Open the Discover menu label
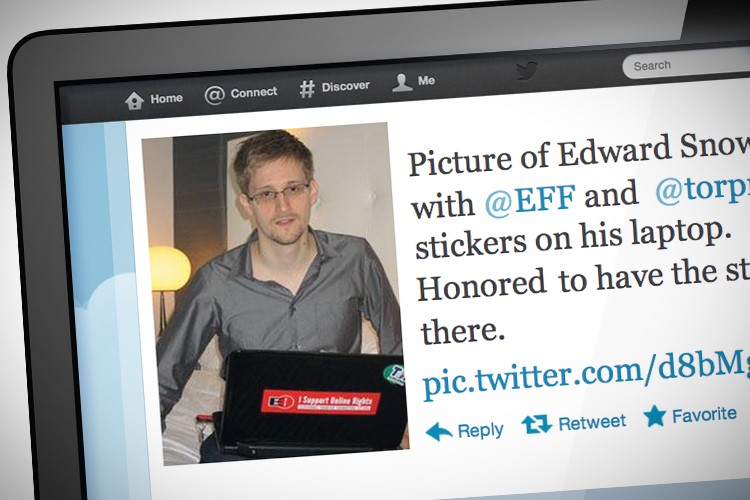 345,86
